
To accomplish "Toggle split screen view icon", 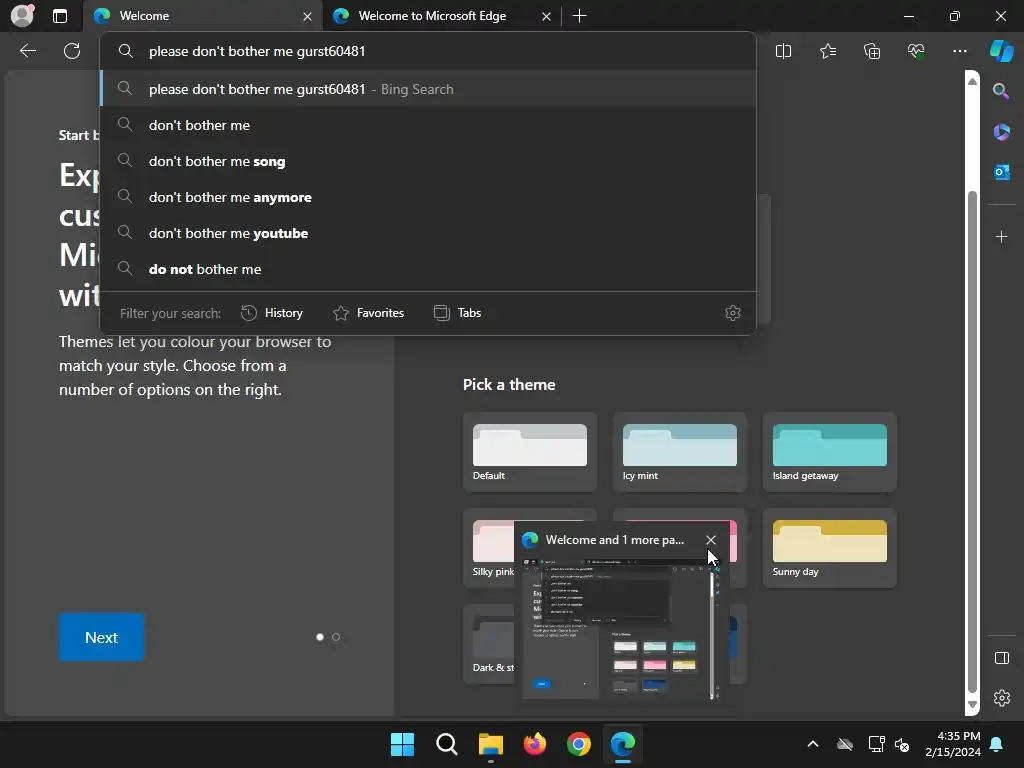I will (x=783, y=51).
